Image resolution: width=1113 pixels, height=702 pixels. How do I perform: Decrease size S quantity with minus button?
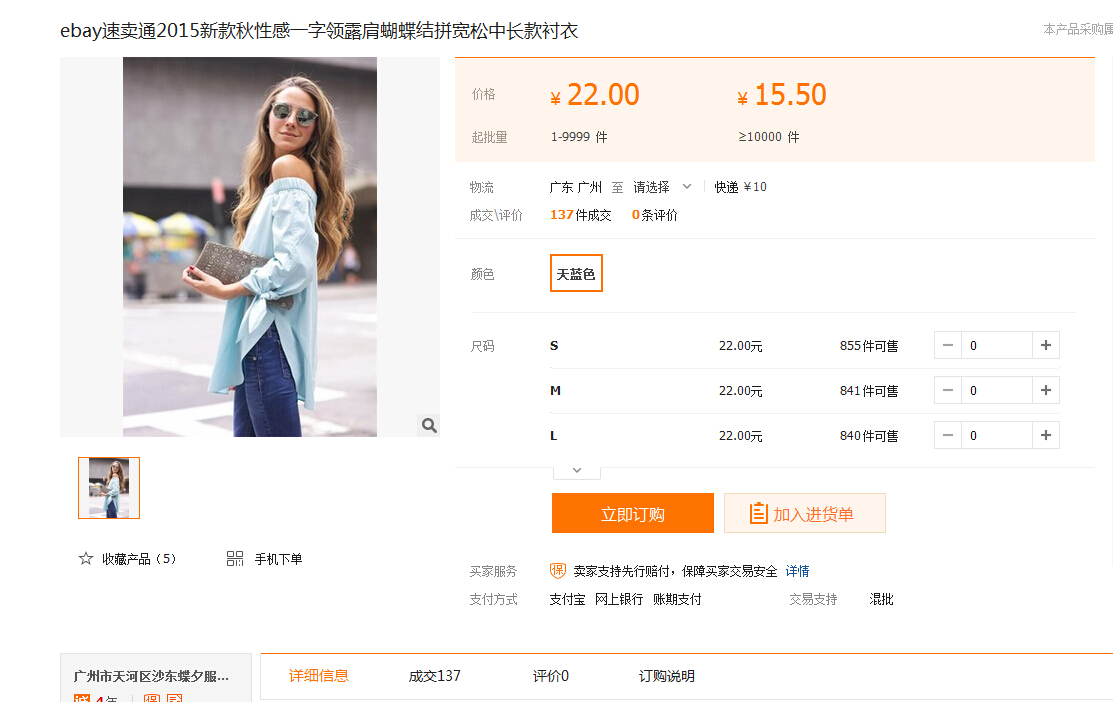948,346
